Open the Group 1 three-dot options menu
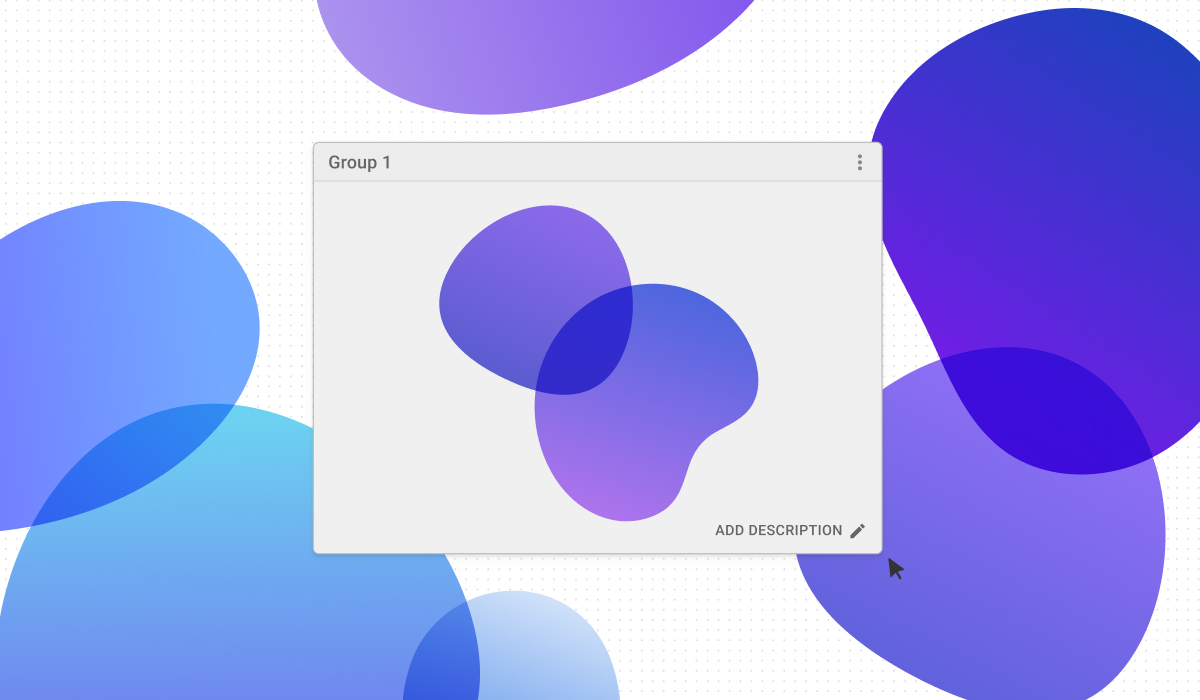Screen dimensions: 1200x700 [x=859, y=162]
